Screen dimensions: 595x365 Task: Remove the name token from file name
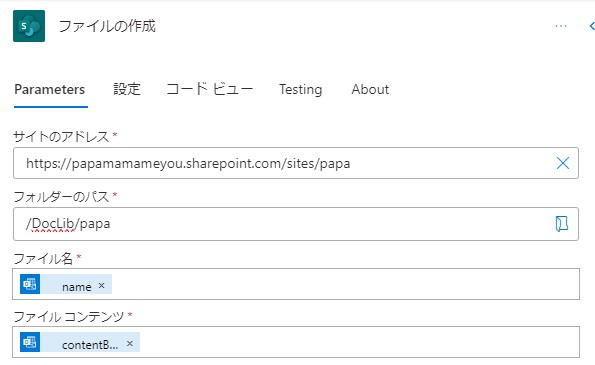[x=101, y=285]
